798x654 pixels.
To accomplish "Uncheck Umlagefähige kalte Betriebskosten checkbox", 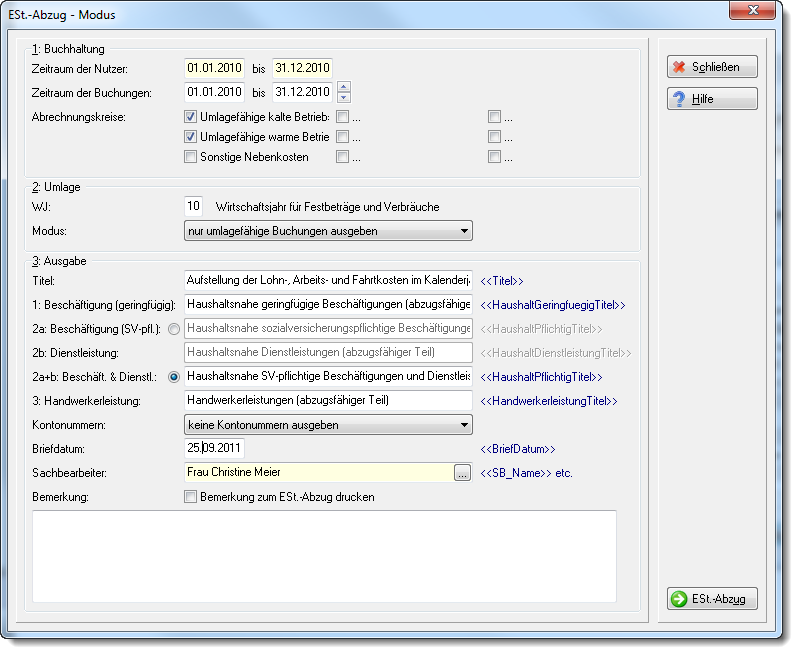I will tap(190, 117).
